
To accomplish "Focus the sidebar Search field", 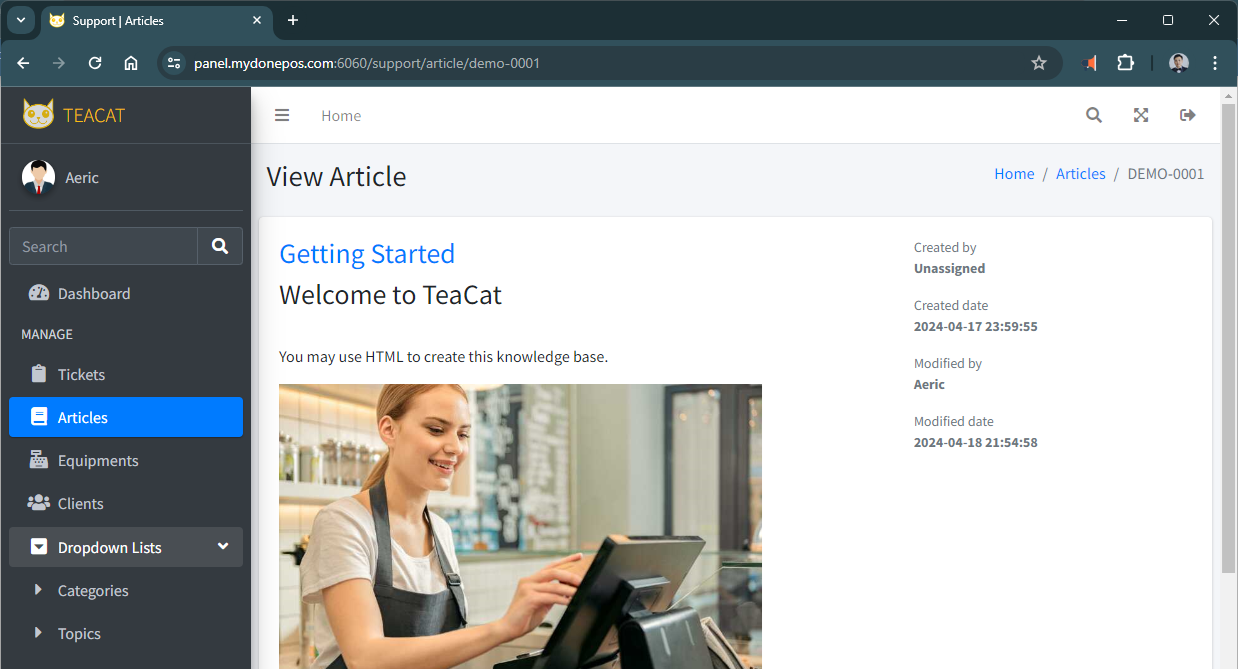I will tap(104, 246).
